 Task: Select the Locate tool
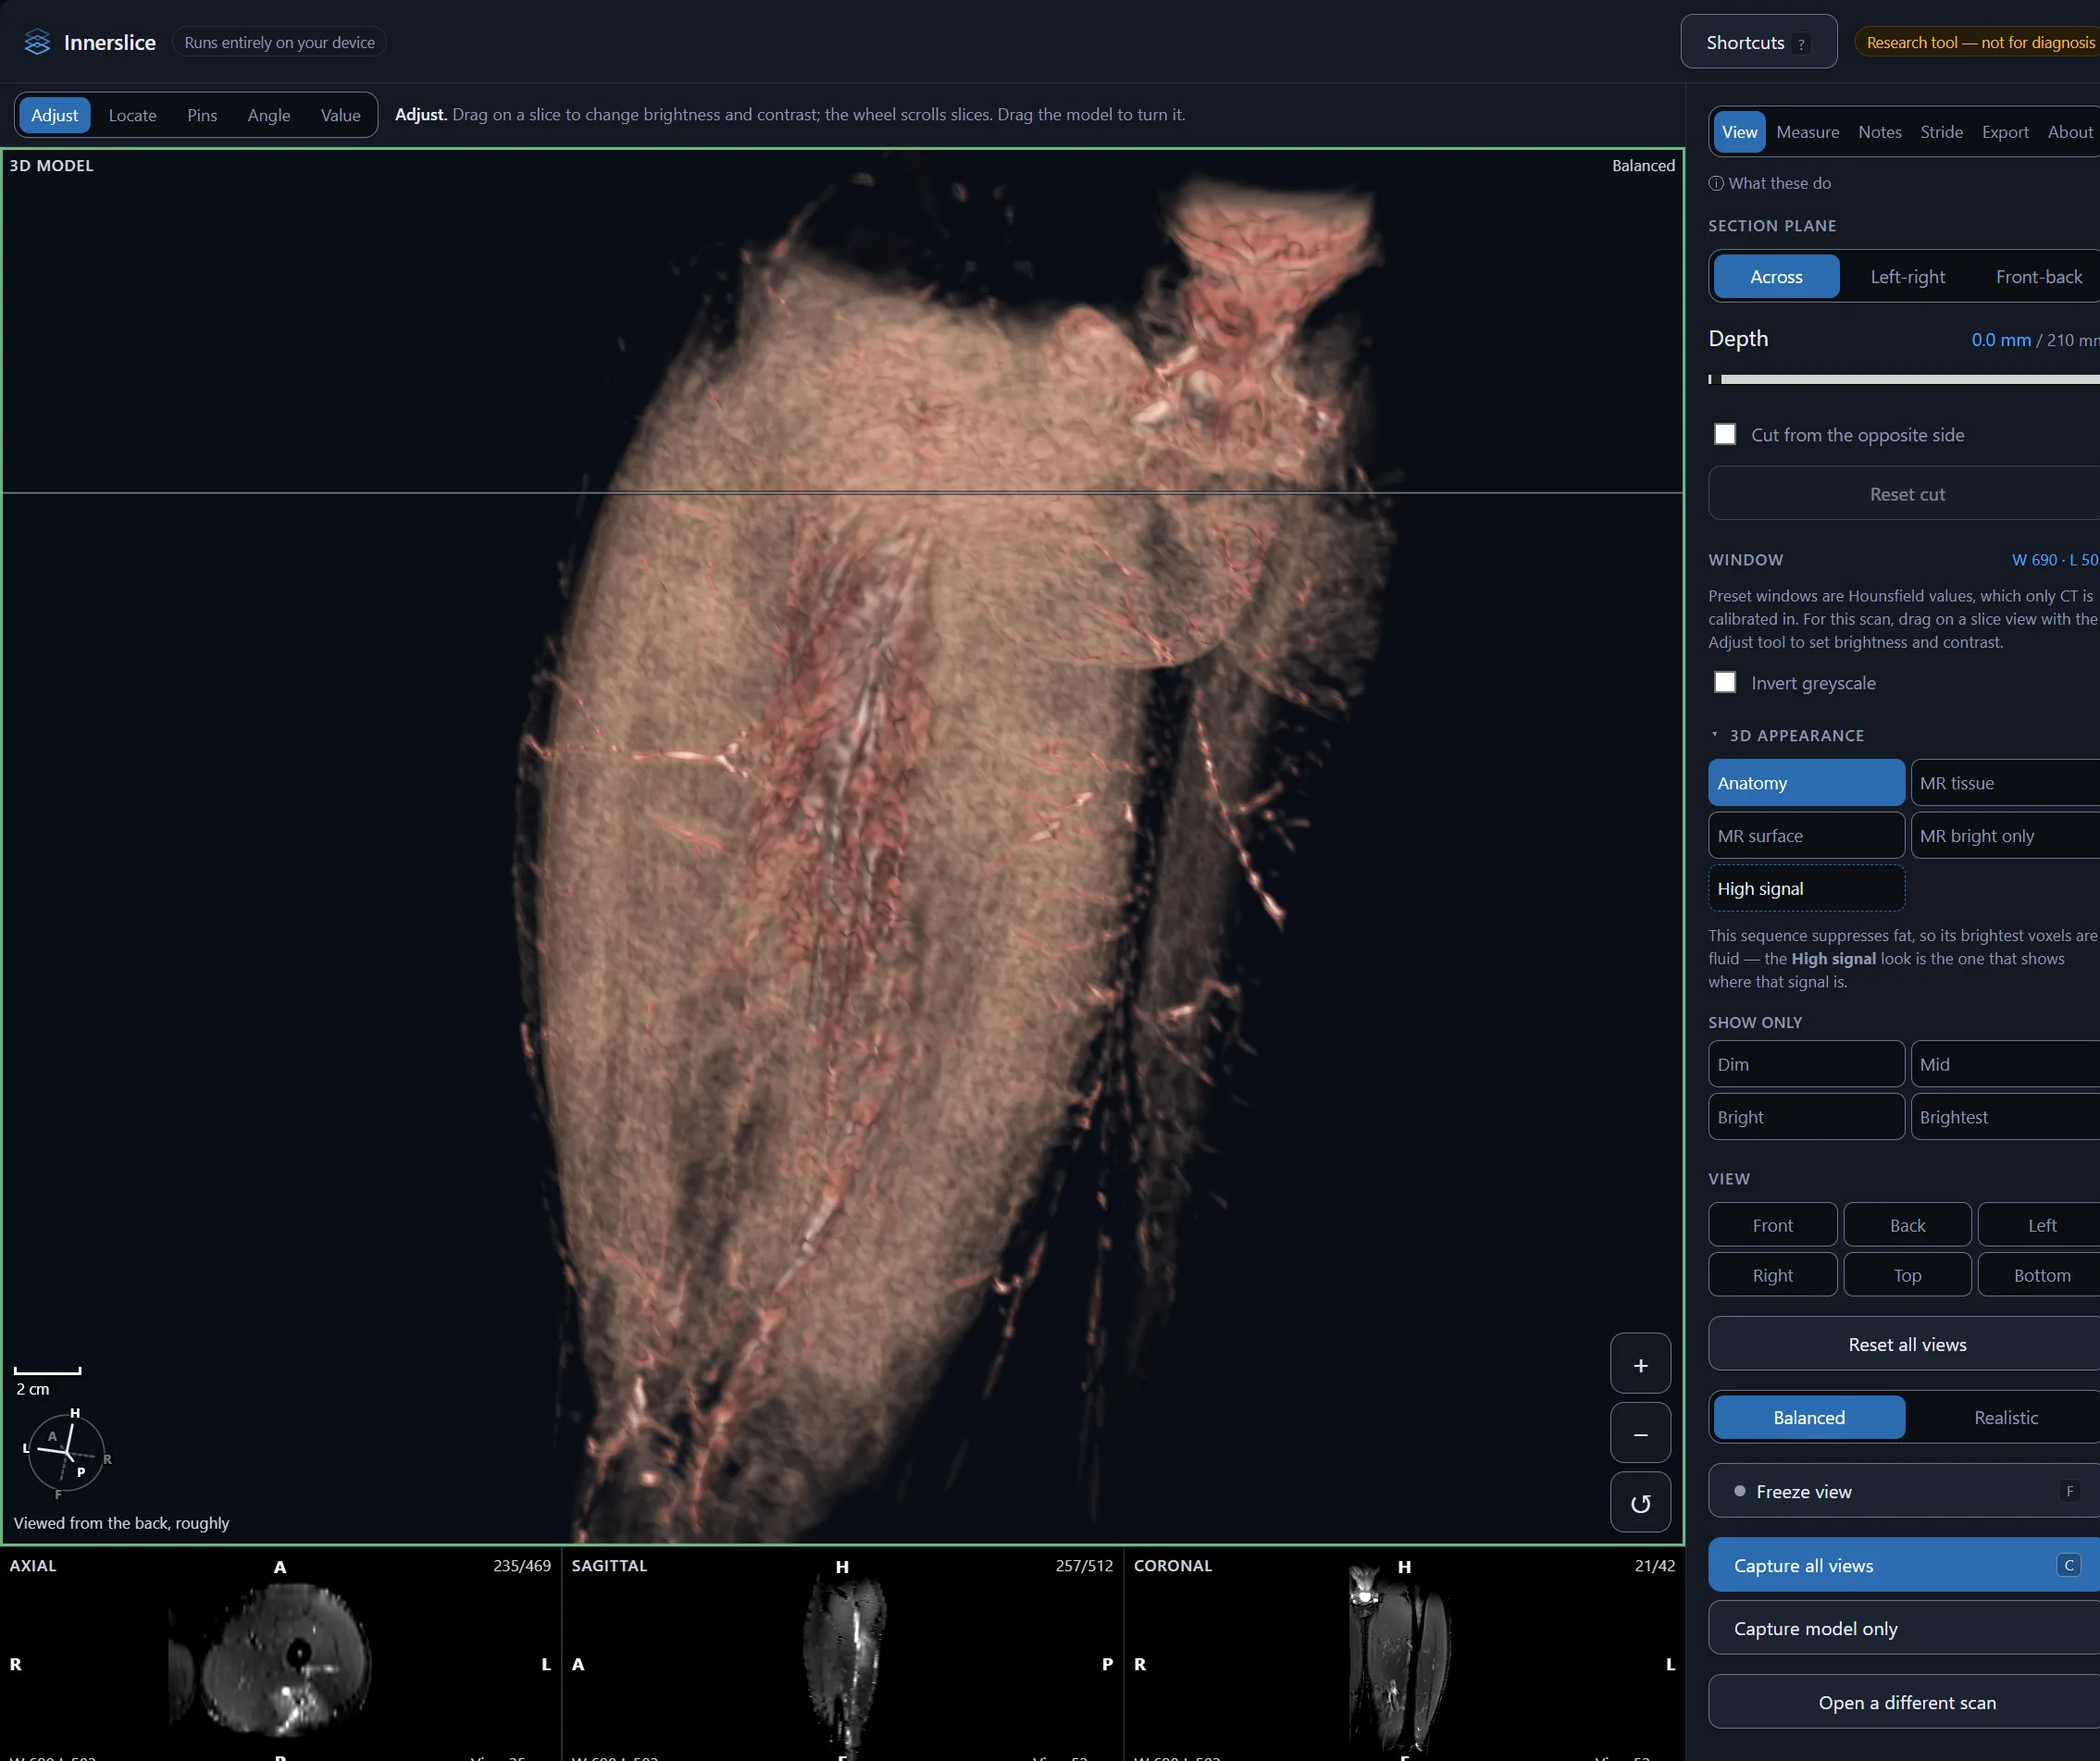click(x=132, y=115)
